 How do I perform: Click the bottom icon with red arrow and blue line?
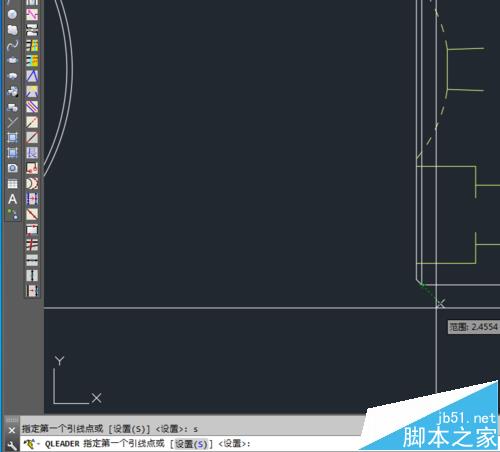[x=32, y=291]
